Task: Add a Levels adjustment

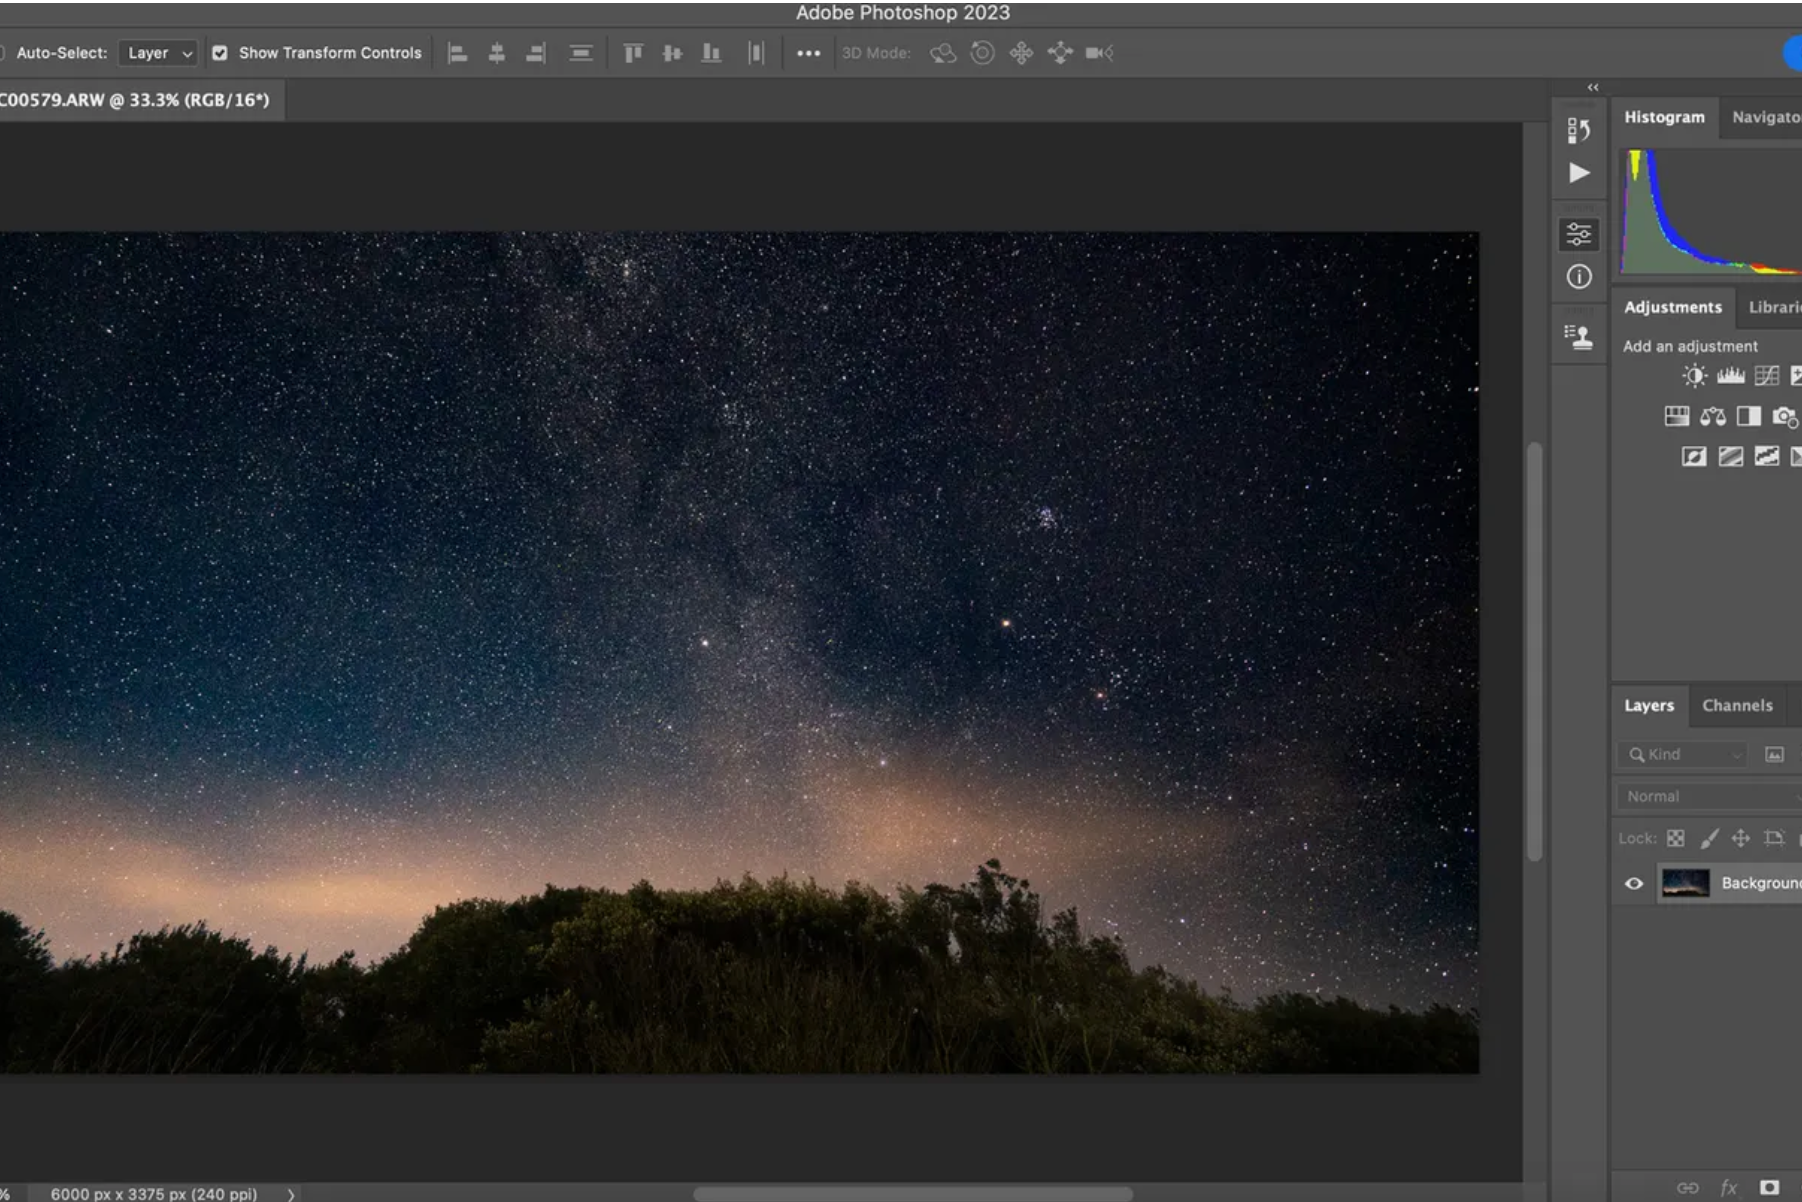Action: pos(1730,376)
